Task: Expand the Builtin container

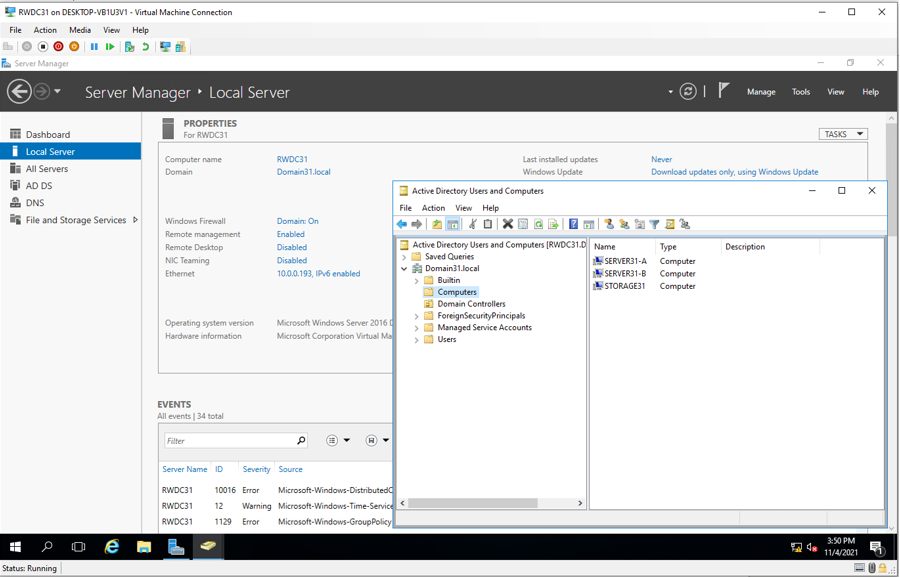Action: (x=417, y=280)
